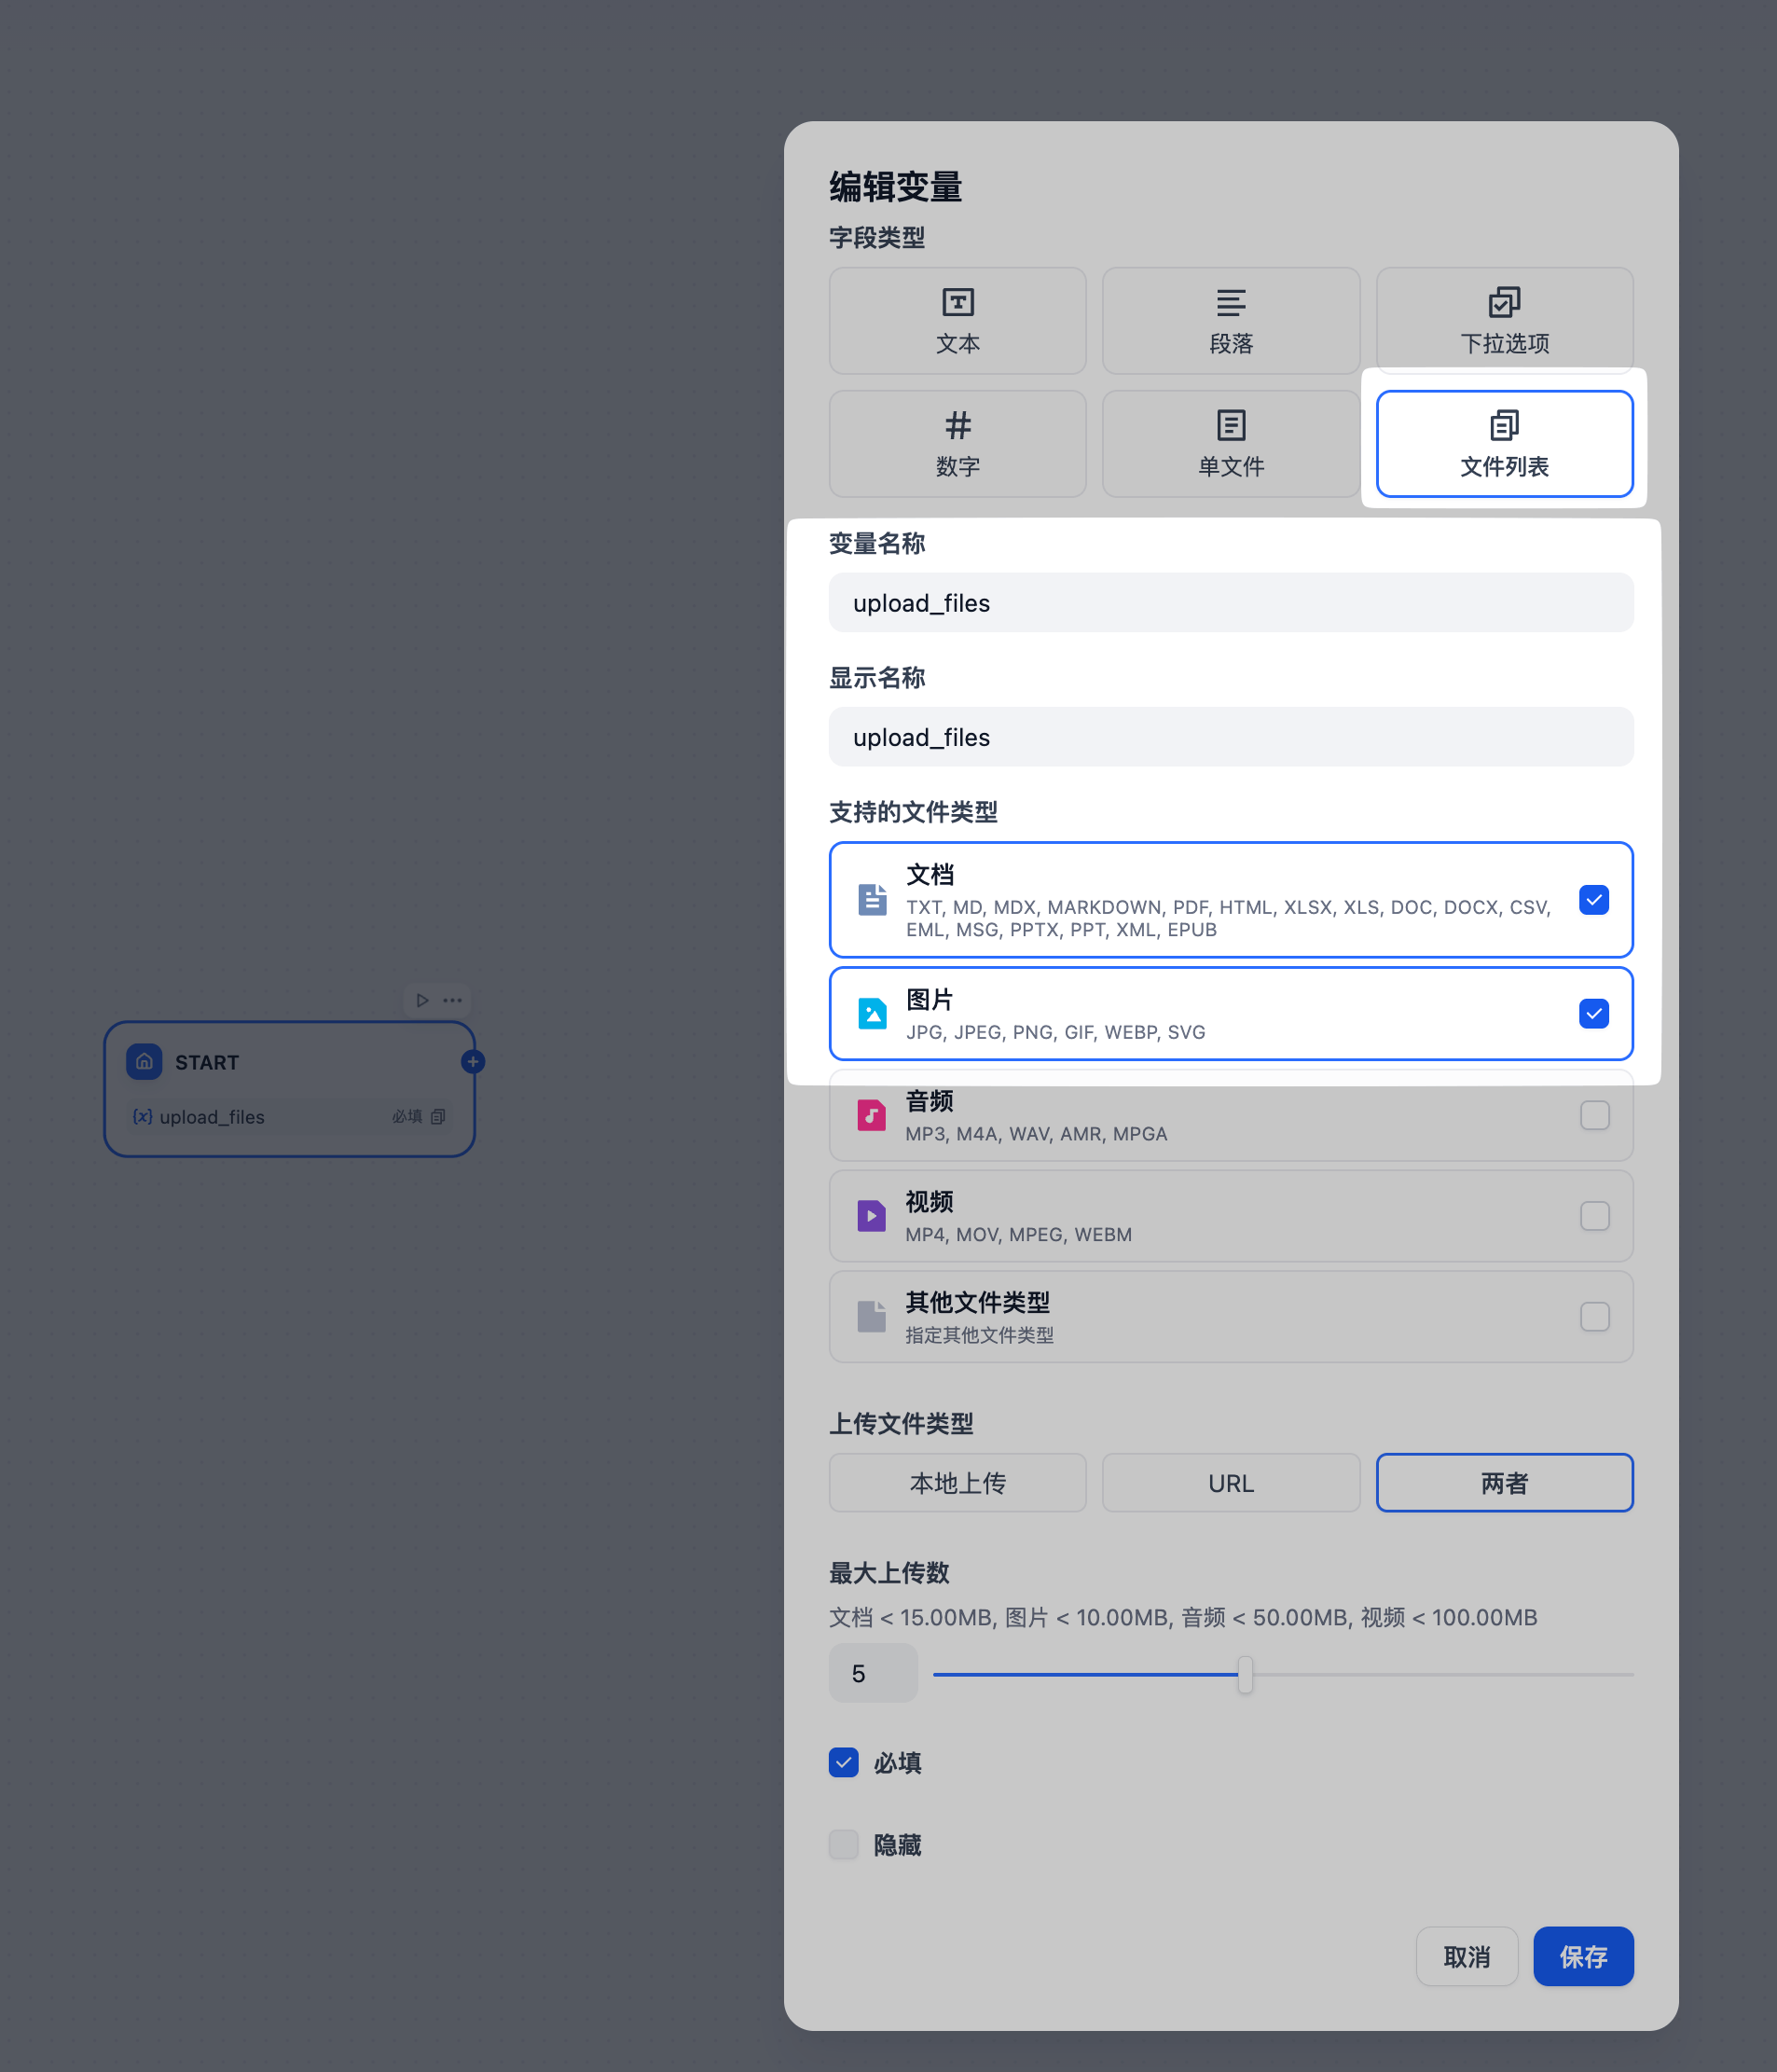Switch upload method to 本地上传
Image resolution: width=1777 pixels, height=2072 pixels.
pos(957,1483)
